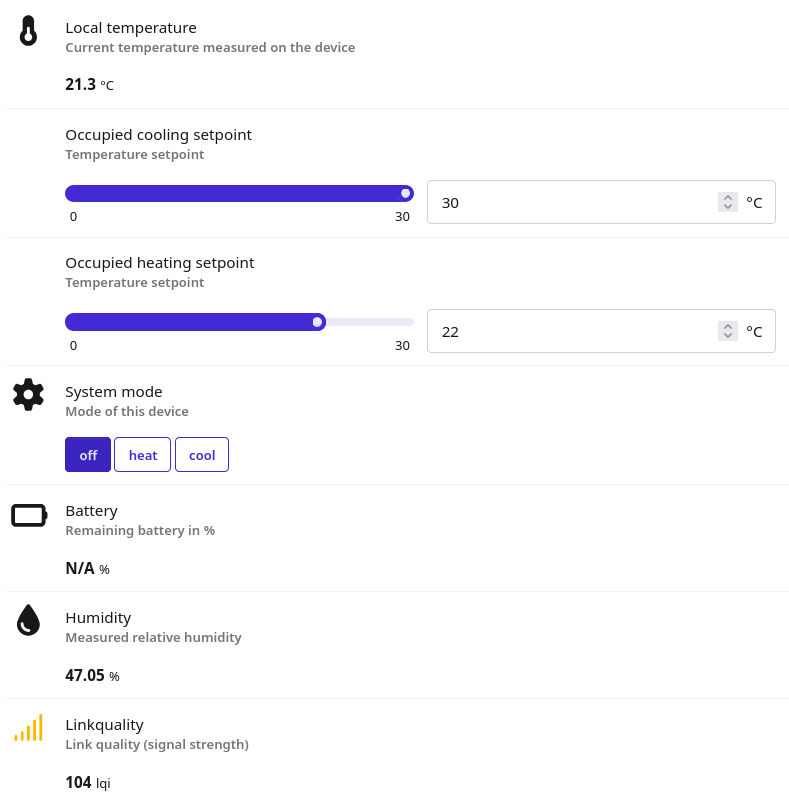
Task: Click the Humidity 47.05 % value
Action: tap(91, 676)
